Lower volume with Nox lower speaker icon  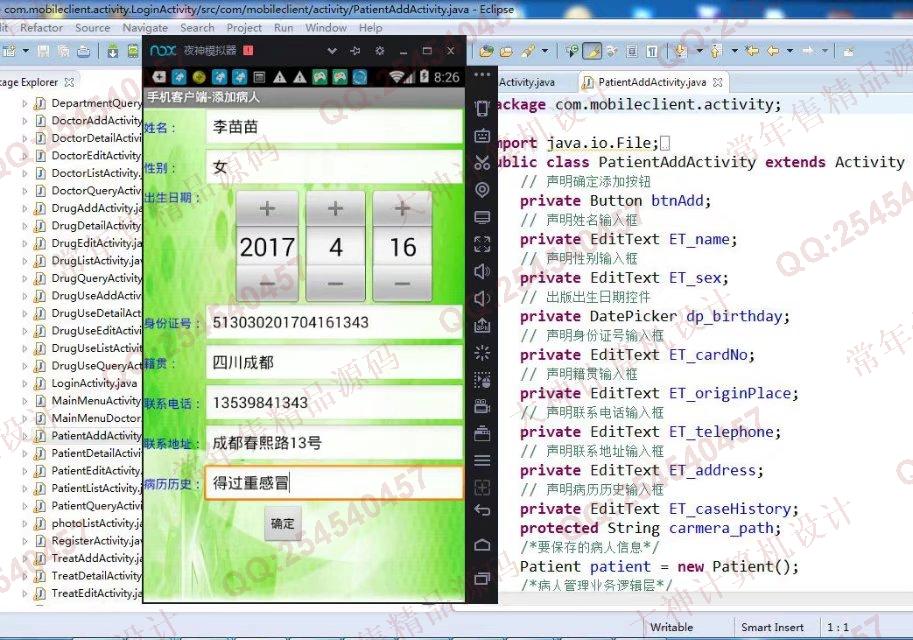[481, 299]
